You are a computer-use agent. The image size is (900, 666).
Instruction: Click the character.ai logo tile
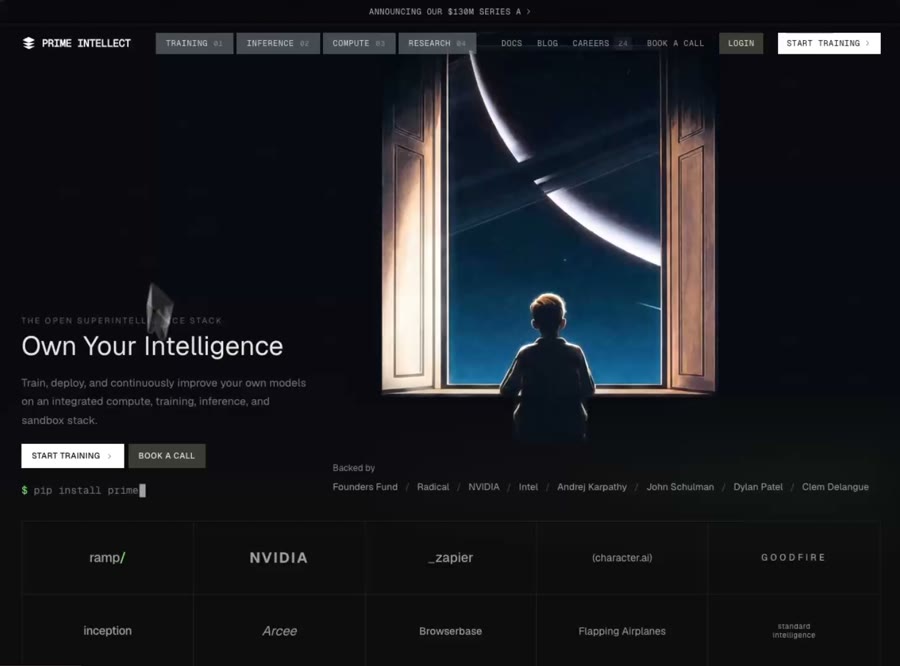point(622,557)
